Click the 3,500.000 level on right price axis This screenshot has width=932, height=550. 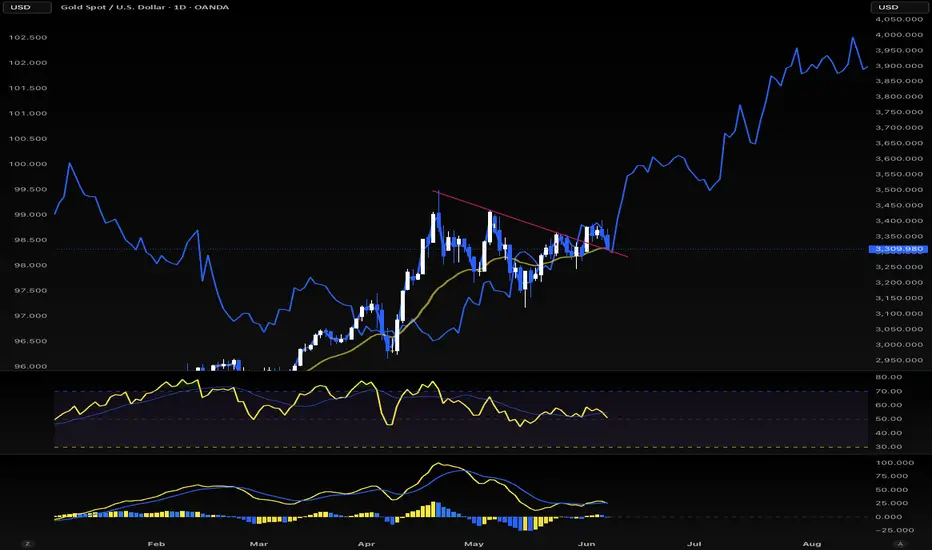click(899, 190)
